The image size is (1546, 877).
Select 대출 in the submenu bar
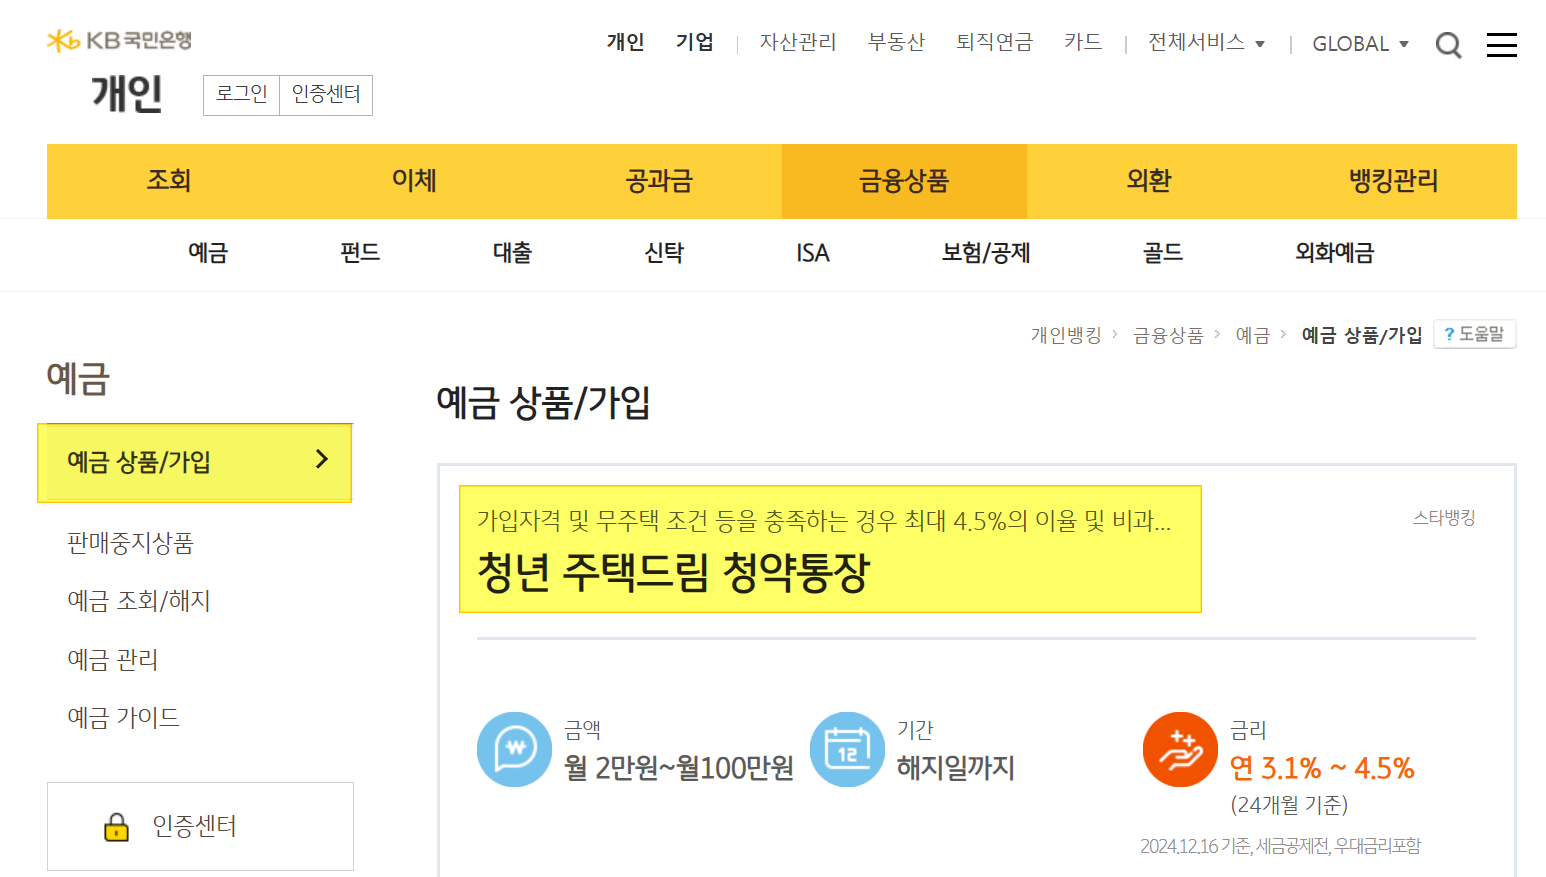(512, 253)
